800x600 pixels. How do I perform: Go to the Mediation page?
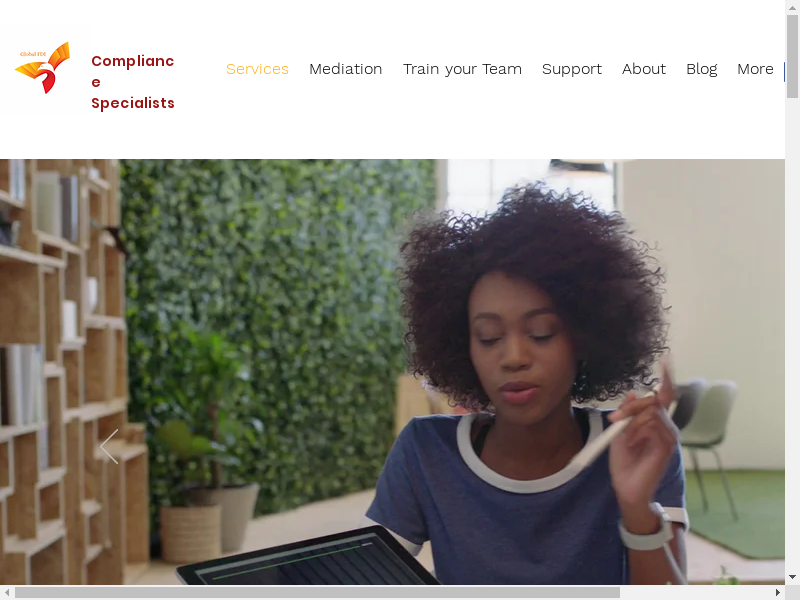pos(345,69)
